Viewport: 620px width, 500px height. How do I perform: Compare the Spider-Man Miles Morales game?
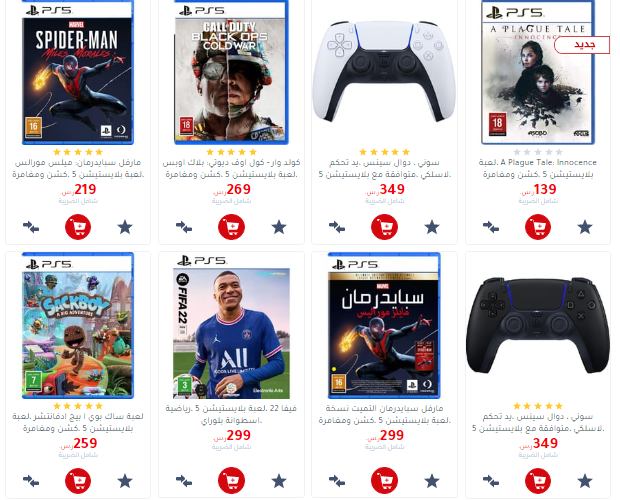31,227
